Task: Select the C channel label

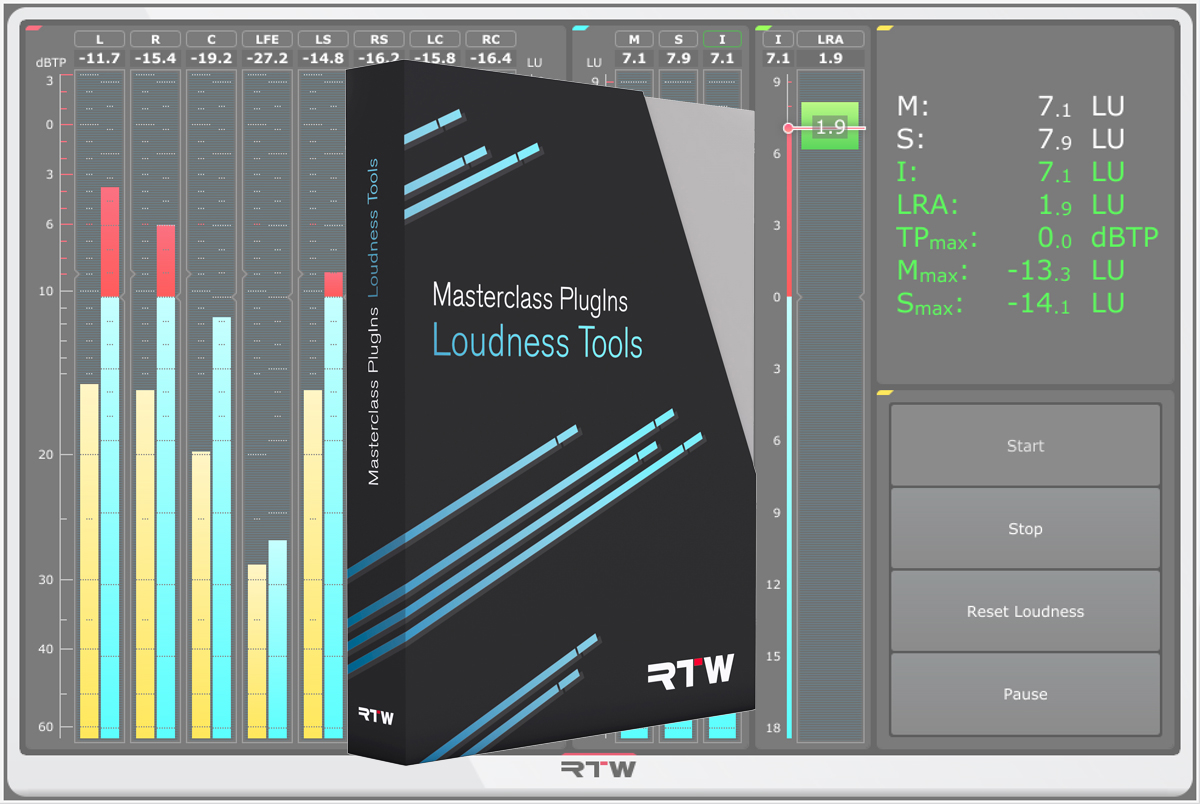Action: (x=211, y=39)
